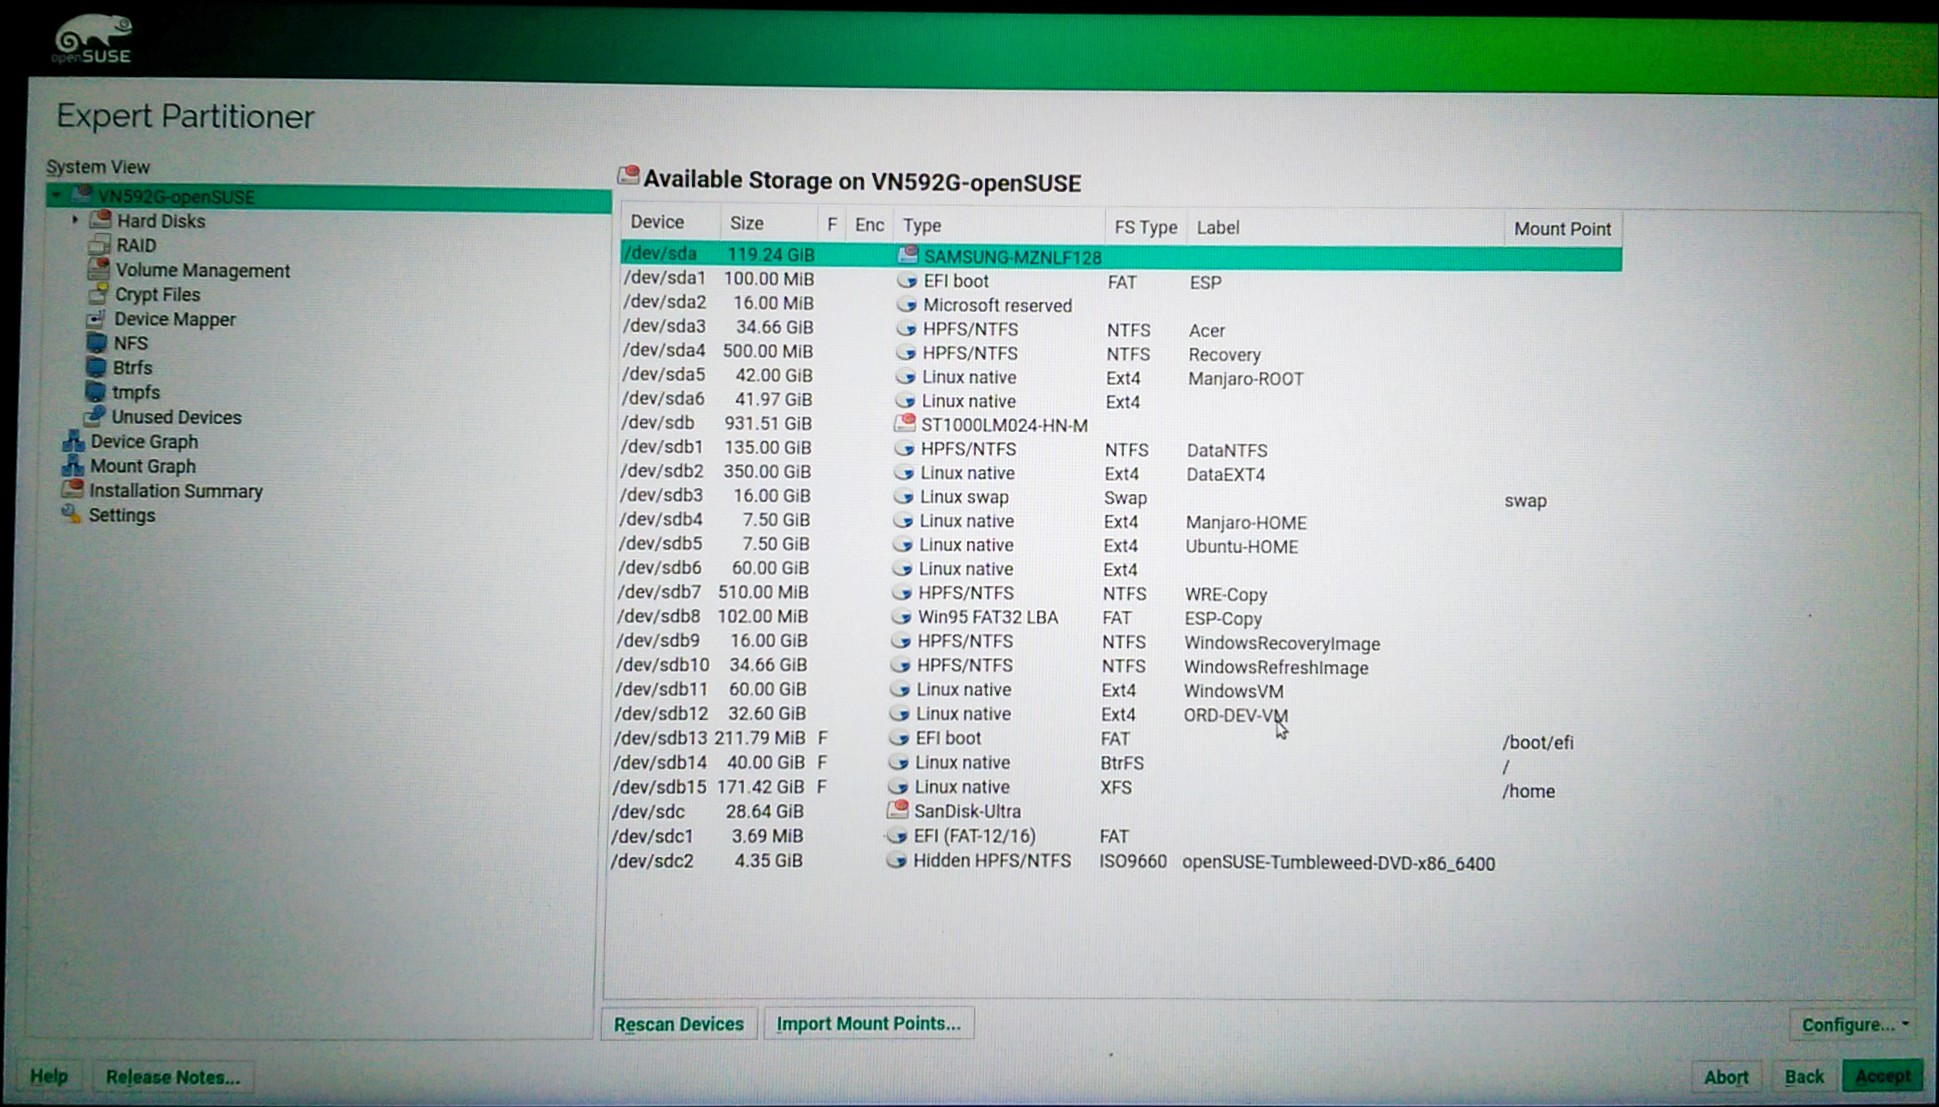Click the Installation Summary icon
This screenshot has height=1107, width=1939.
[72, 490]
